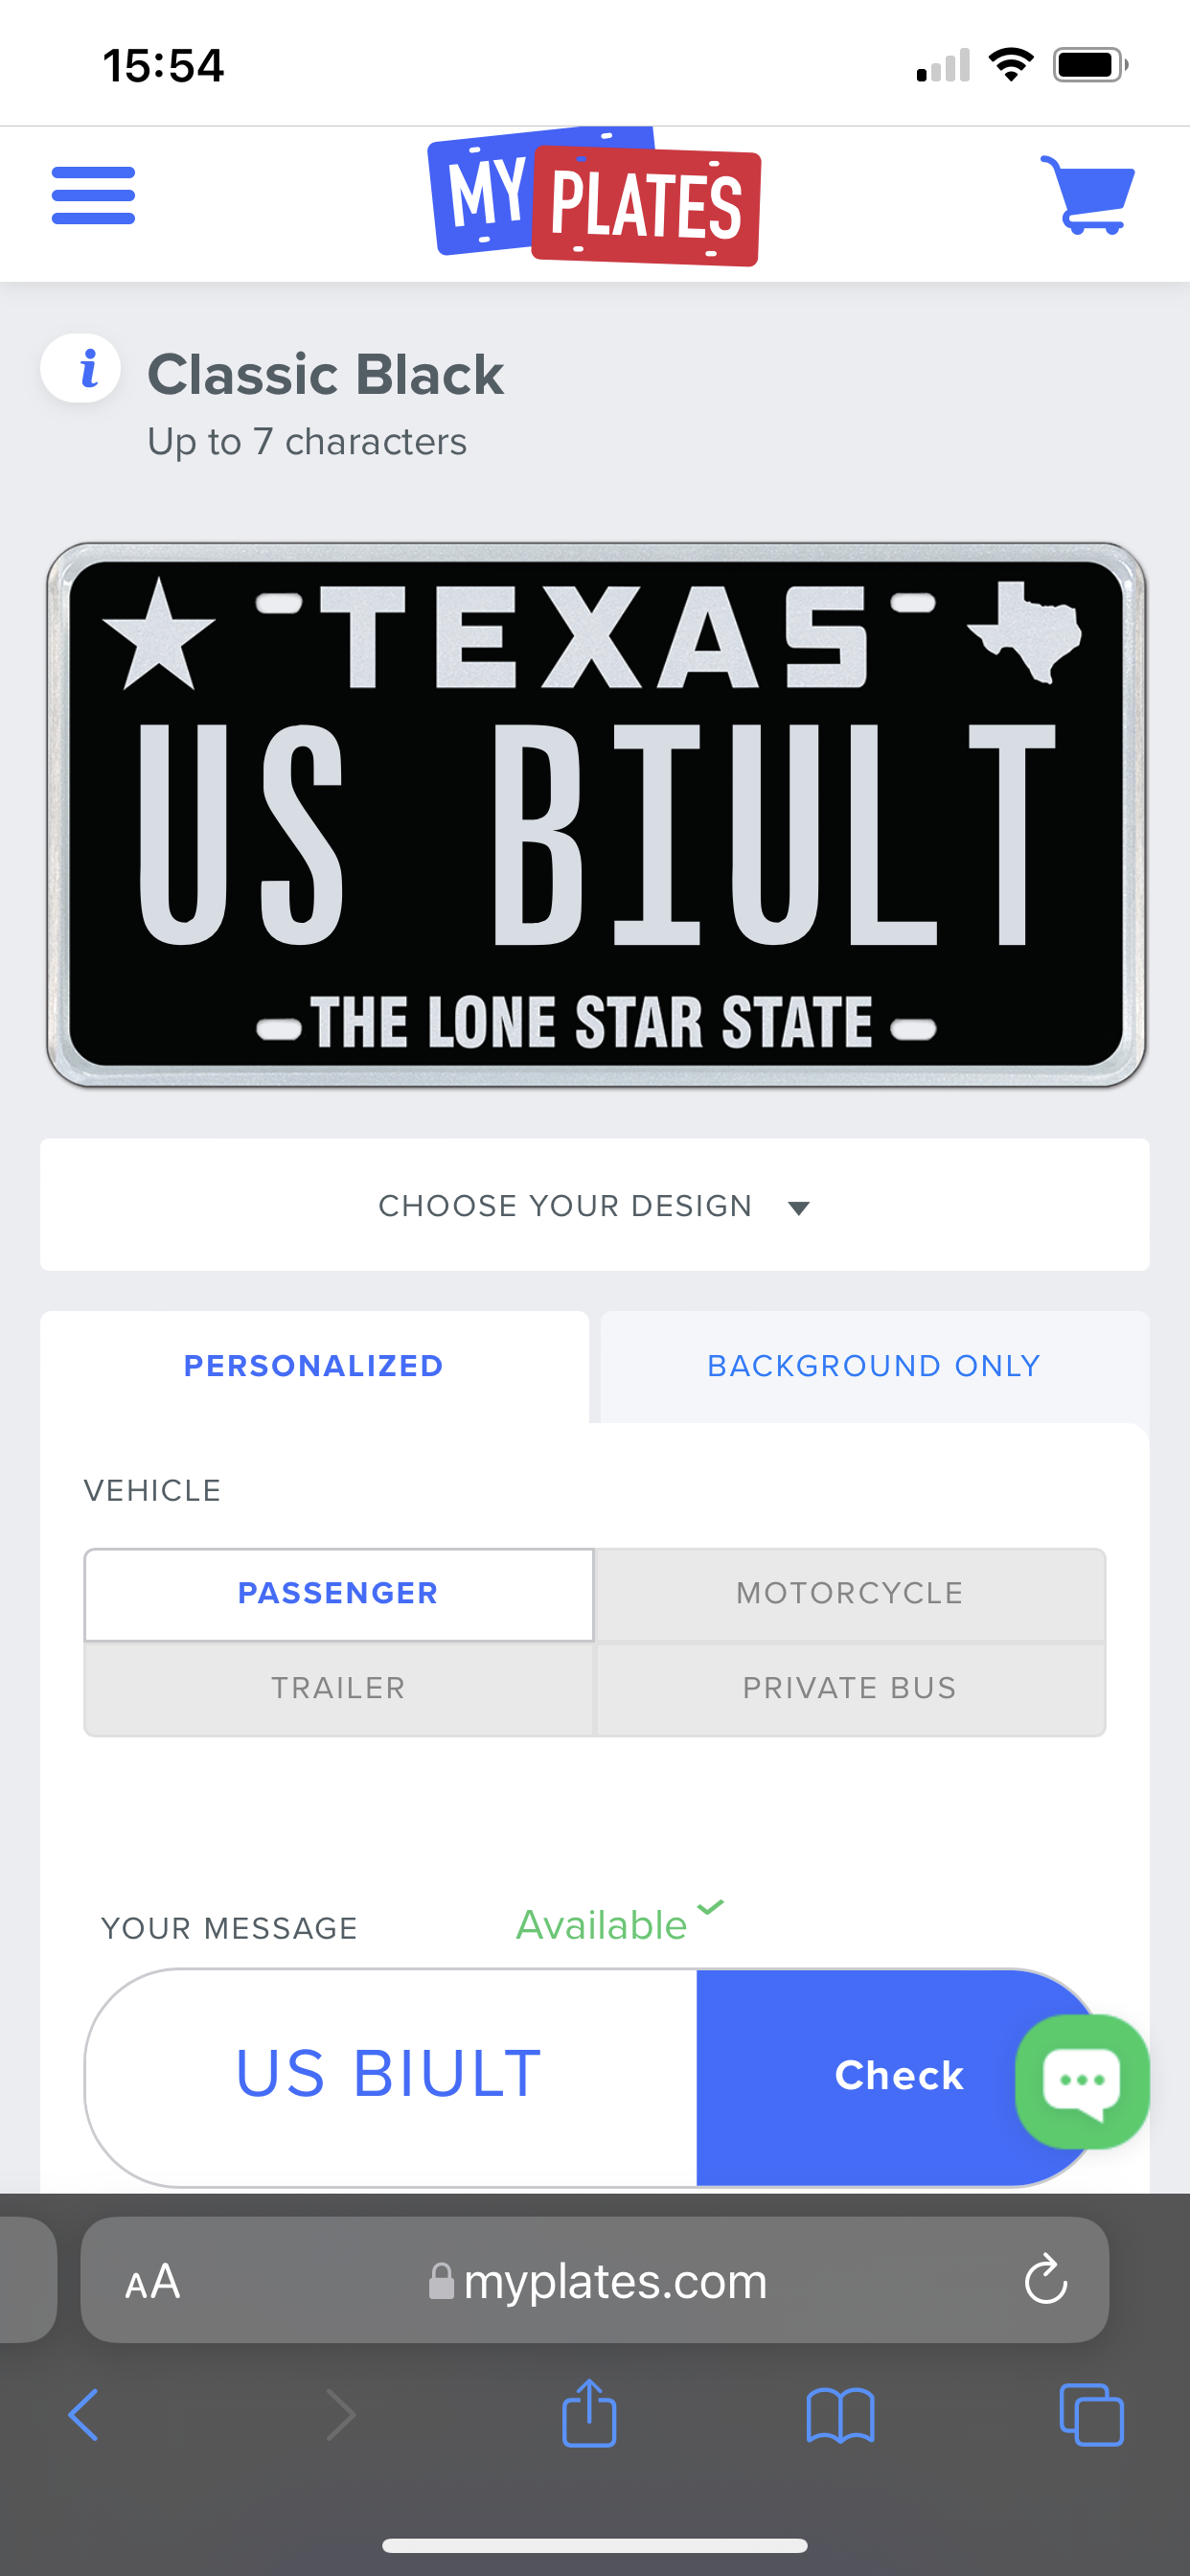Select Motorcycle vehicle type
This screenshot has width=1190, height=2576.
point(850,1594)
